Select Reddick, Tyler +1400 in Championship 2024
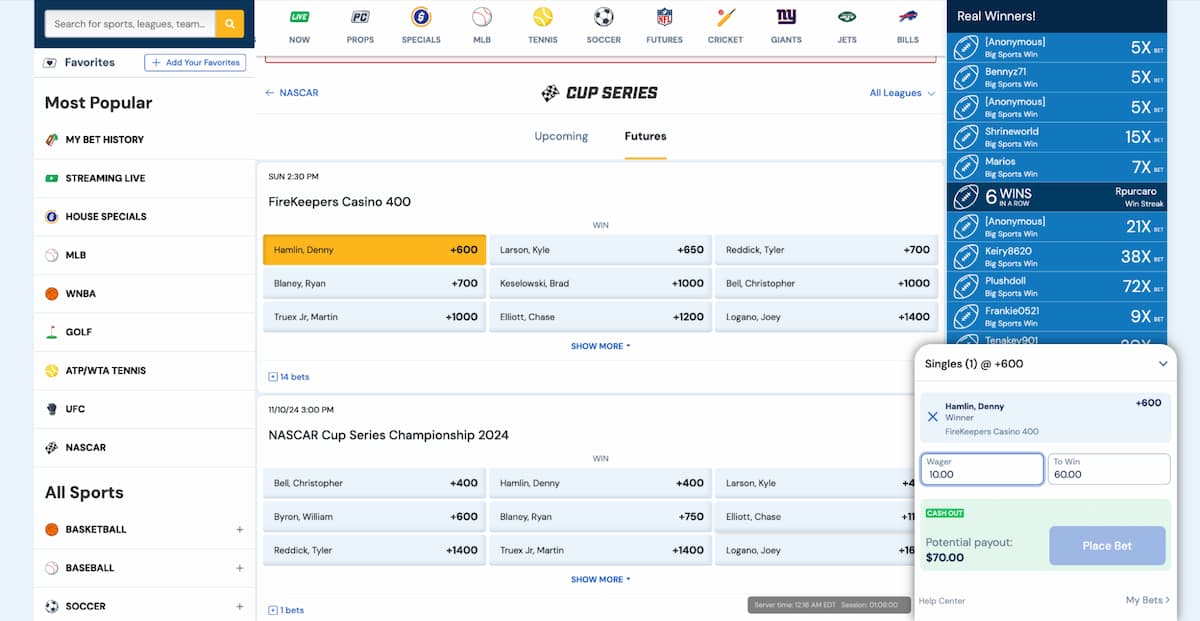The width and height of the screenshot is (1200, 621). pyautogui.click(x=374, y=550)
